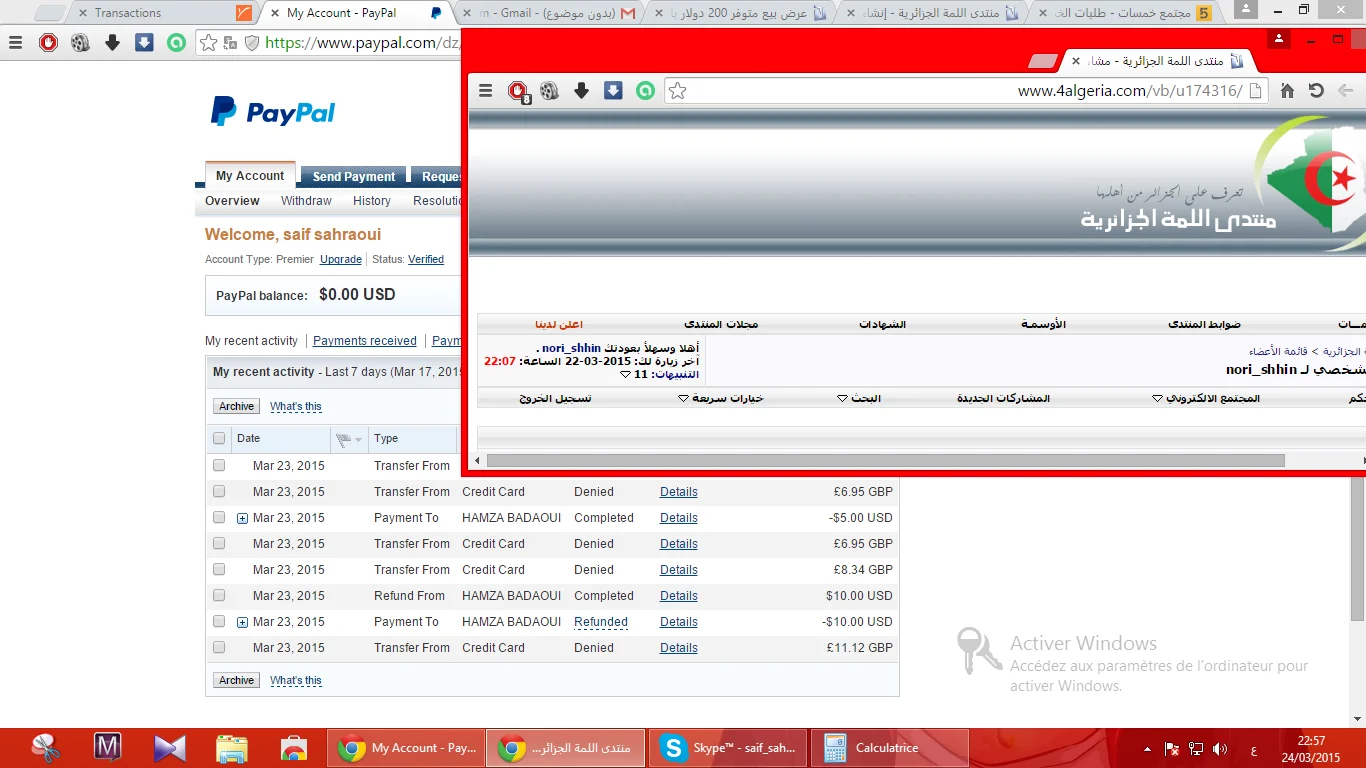Click the Adblock icon in the 4algeria window
1366x768 pixels.
(518, 91)
